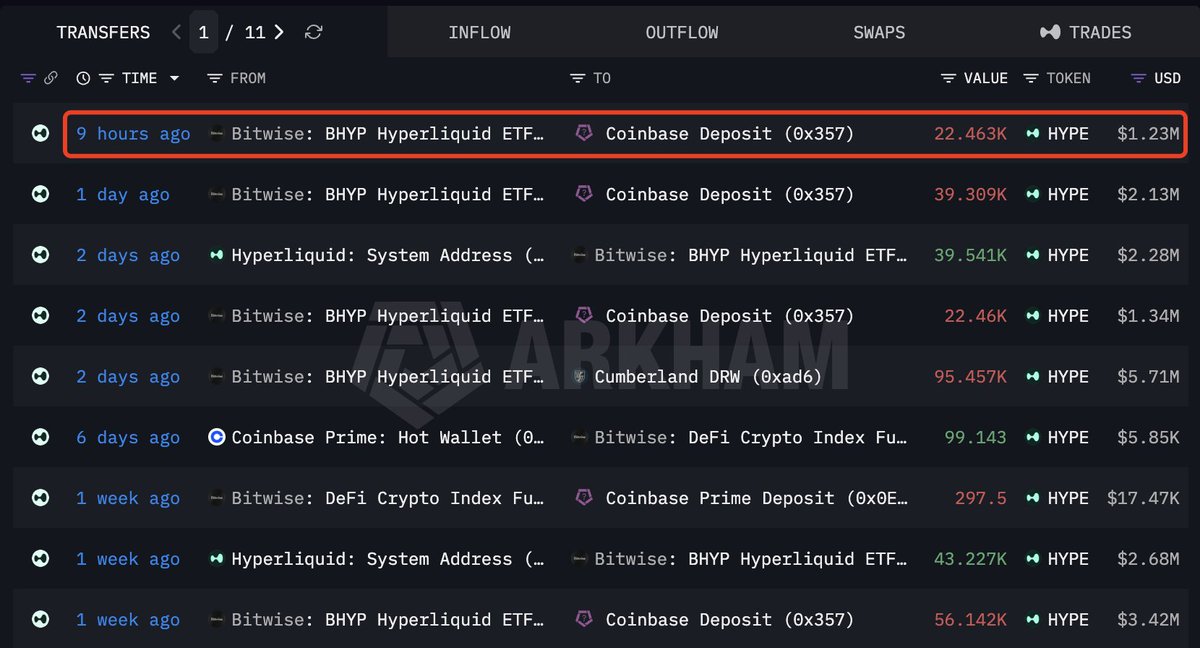Go to previous transfers page chevron
1200x648 pixels.
[x=177, y=32]
